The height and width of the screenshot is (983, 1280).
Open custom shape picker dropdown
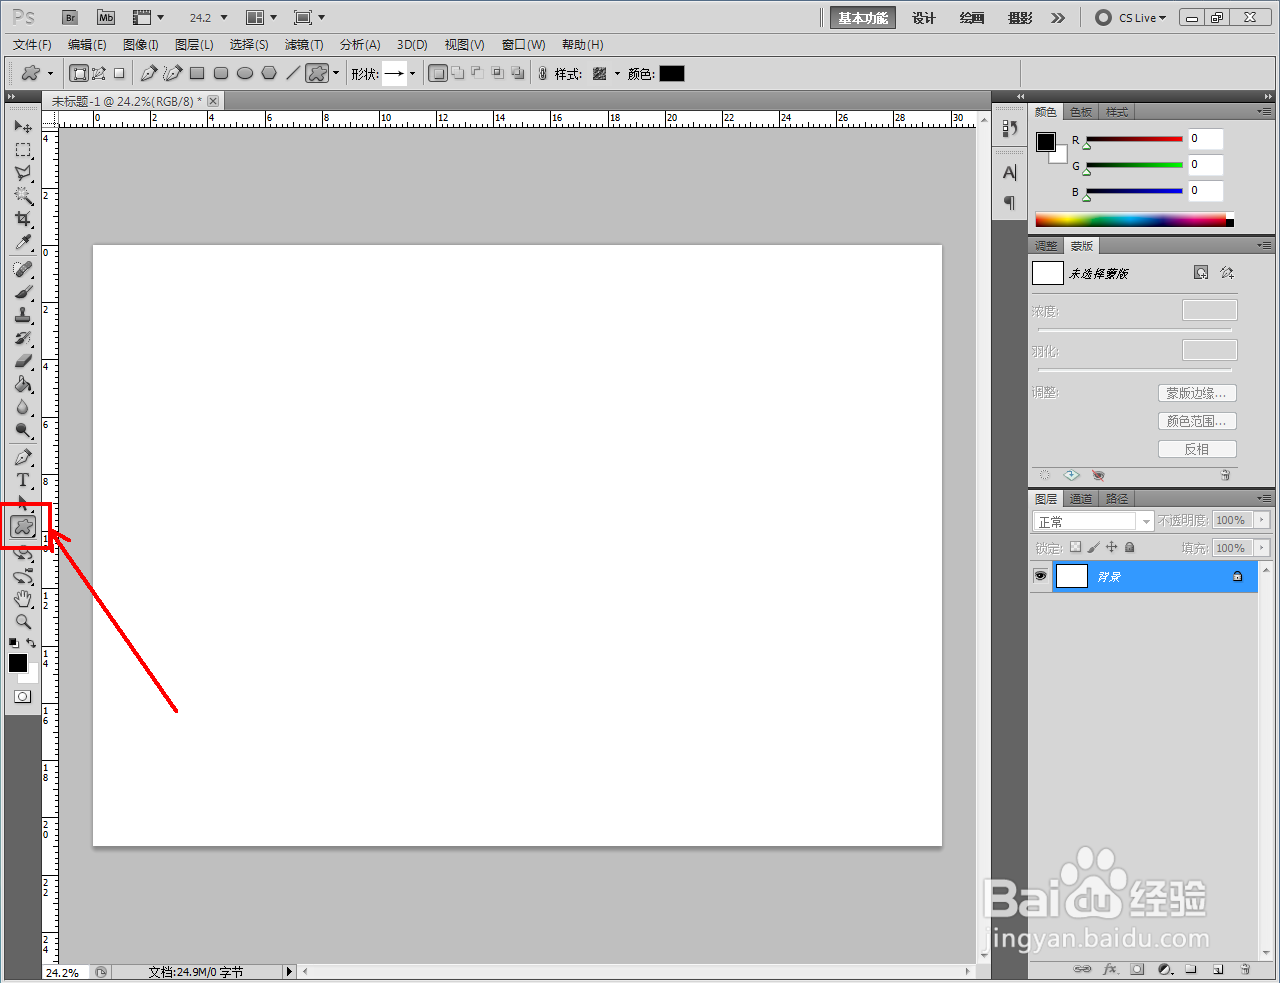[412, 73]
